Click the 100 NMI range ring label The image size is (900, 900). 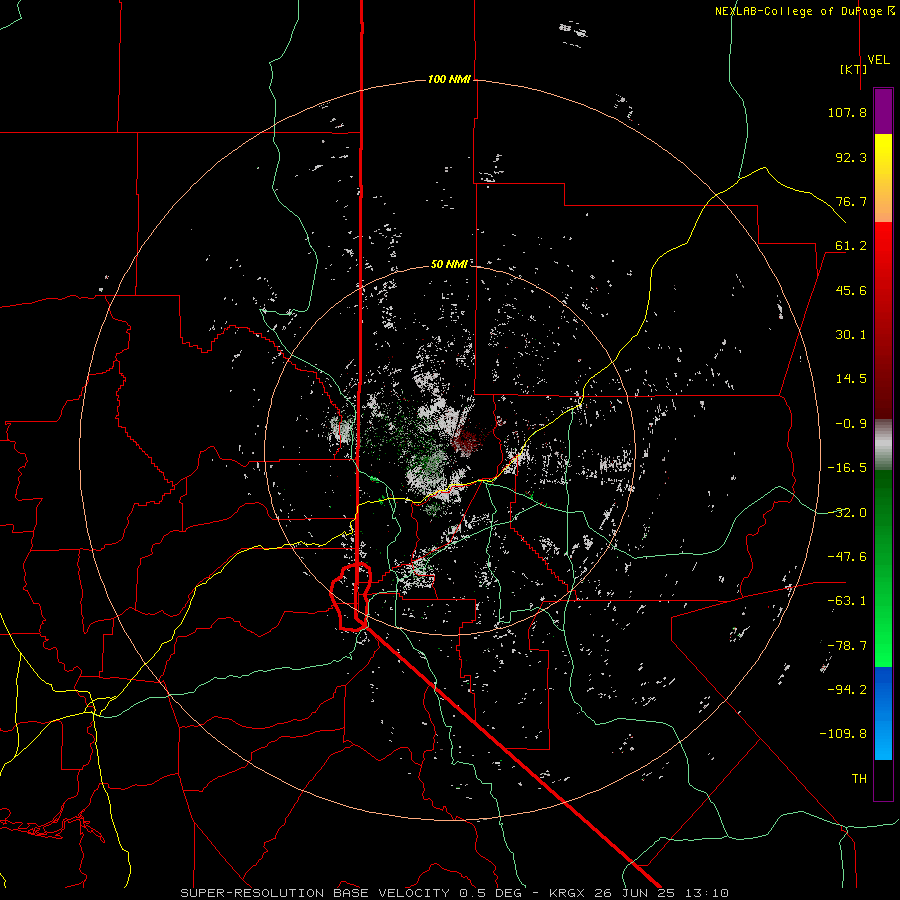point(449,79)
